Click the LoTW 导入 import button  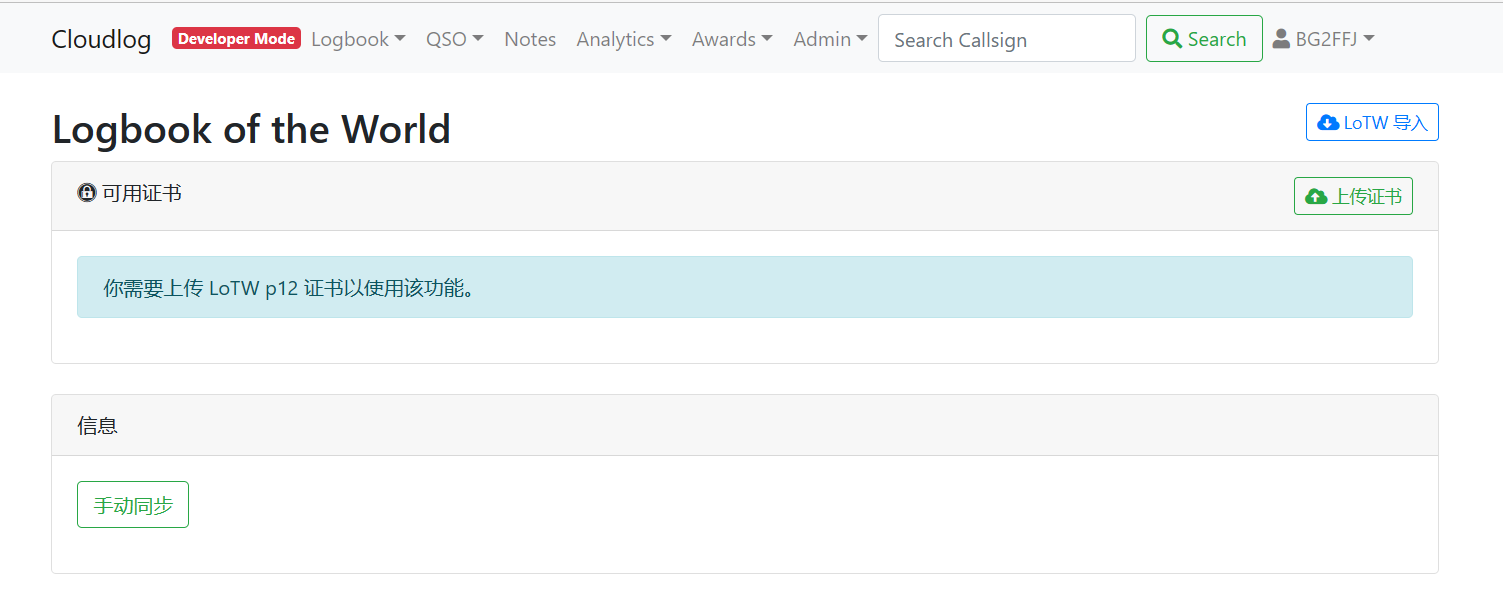[1372, 122]
